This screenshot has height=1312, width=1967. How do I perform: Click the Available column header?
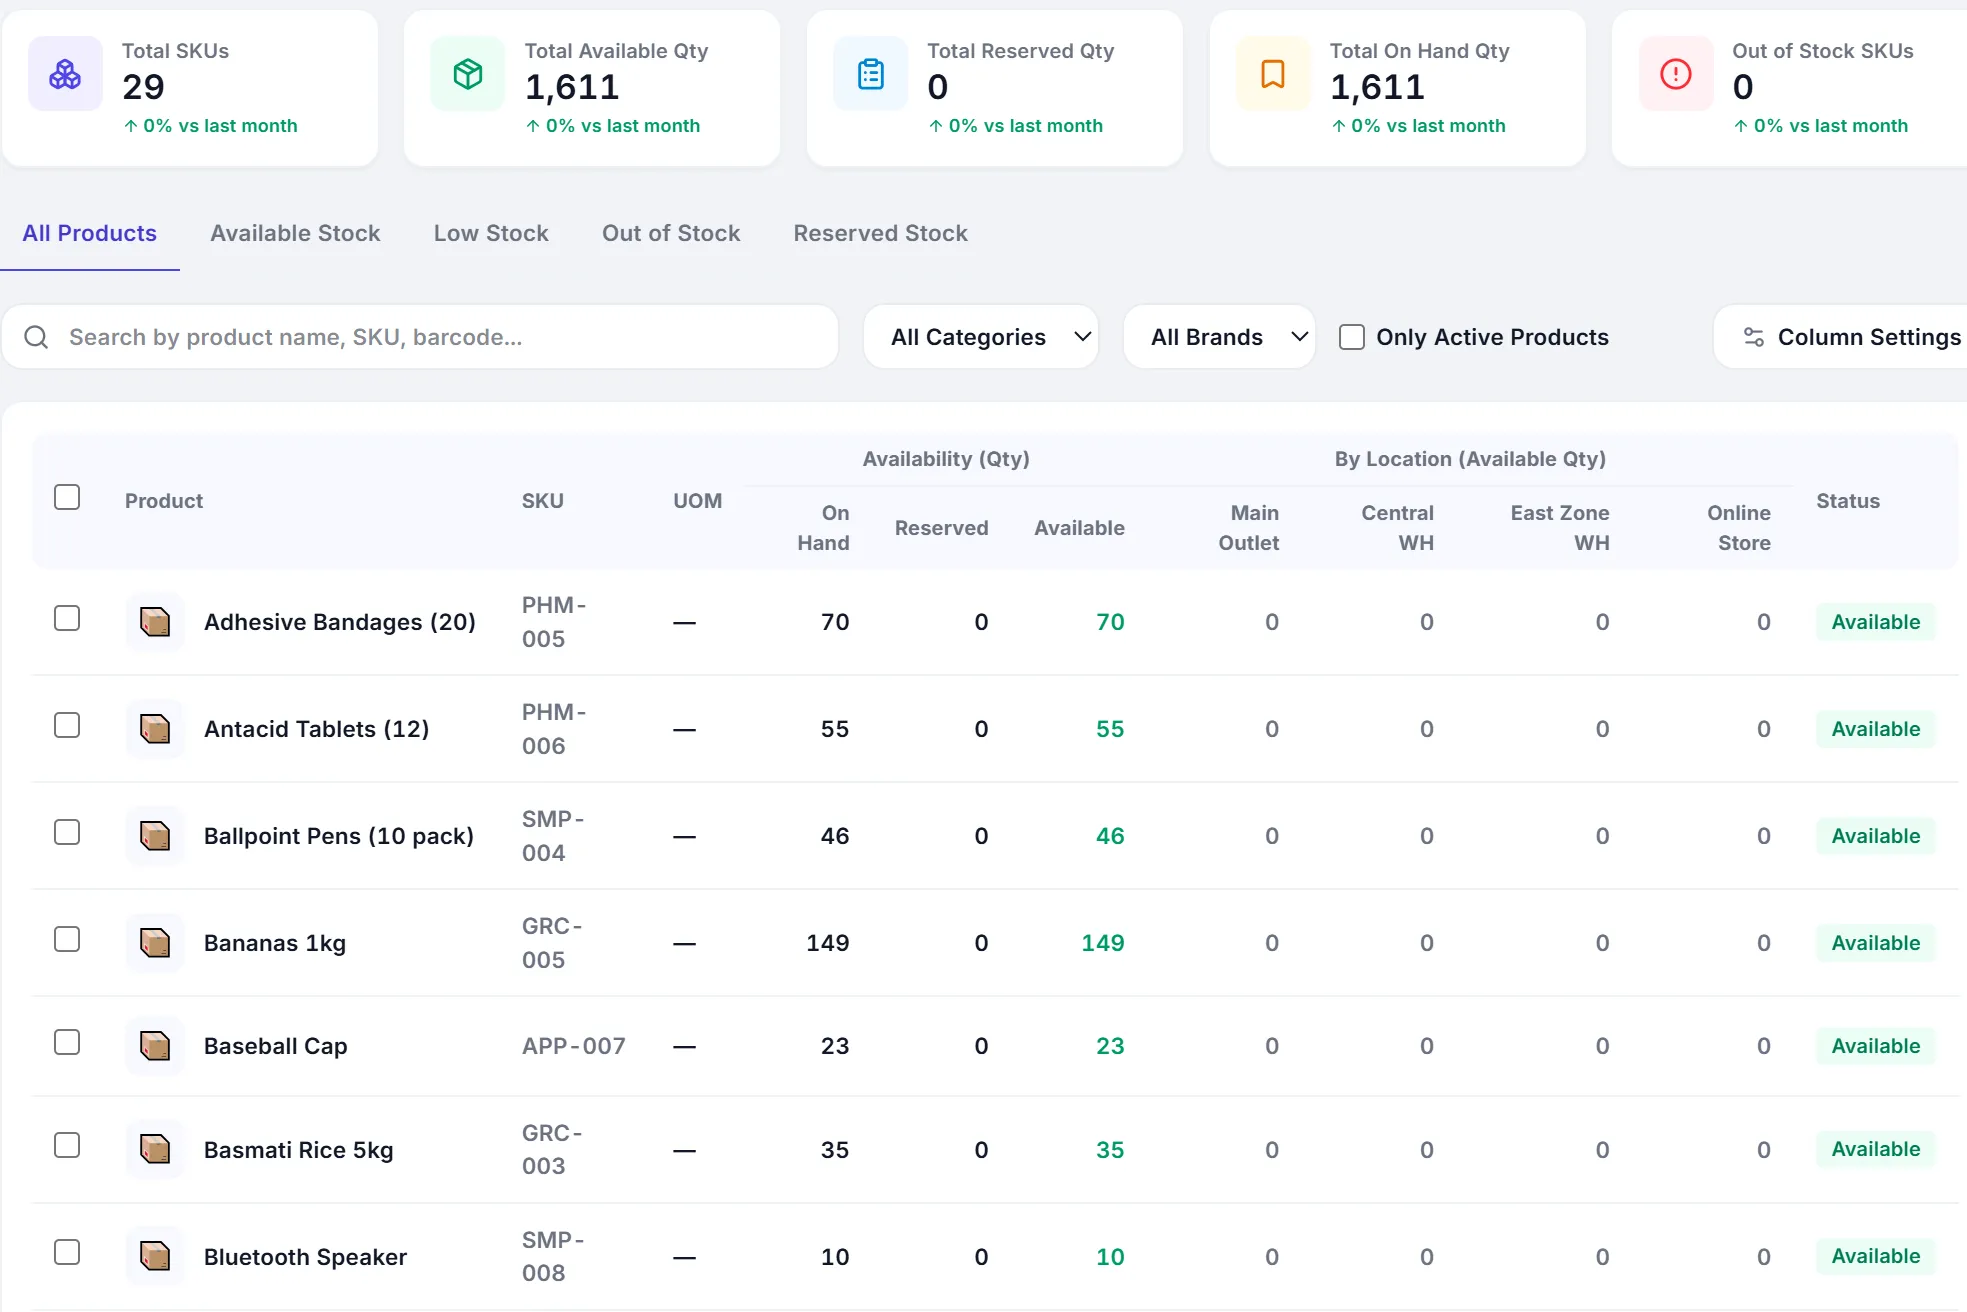coord(1079,528)
